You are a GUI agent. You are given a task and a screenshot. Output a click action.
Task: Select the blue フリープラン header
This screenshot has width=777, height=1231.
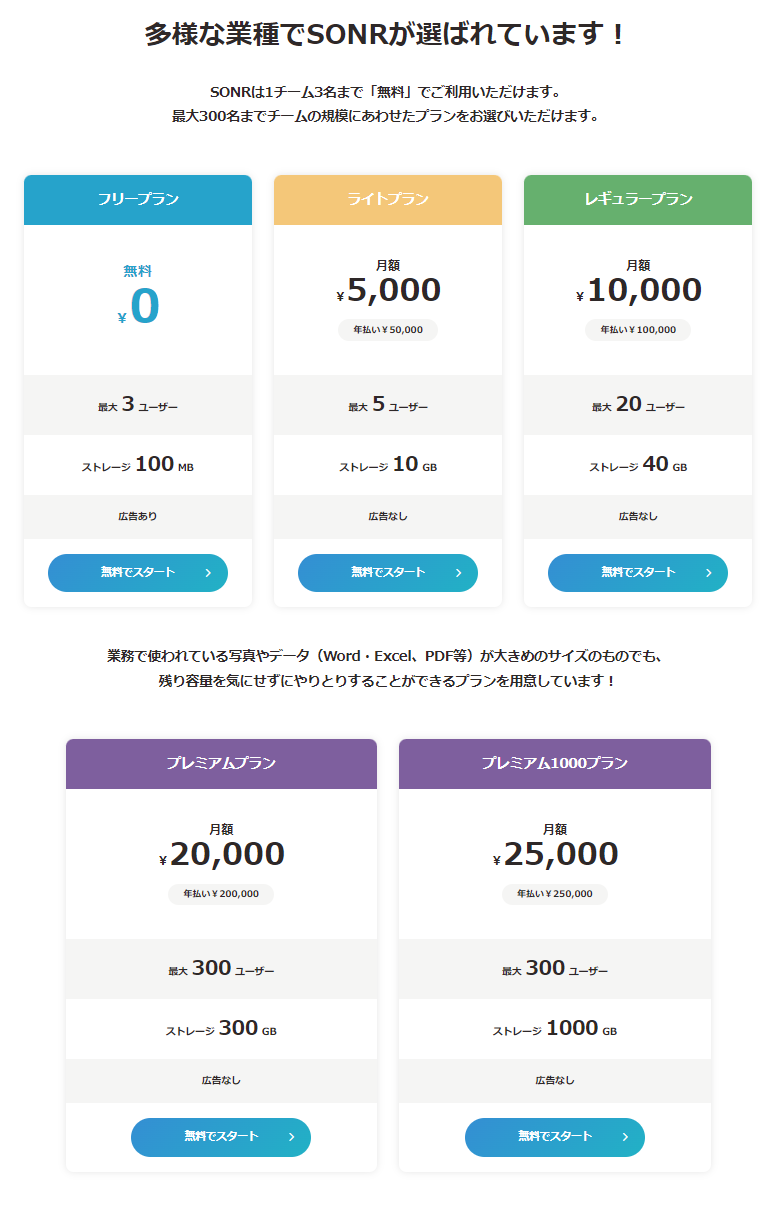(x=138, y=199)
